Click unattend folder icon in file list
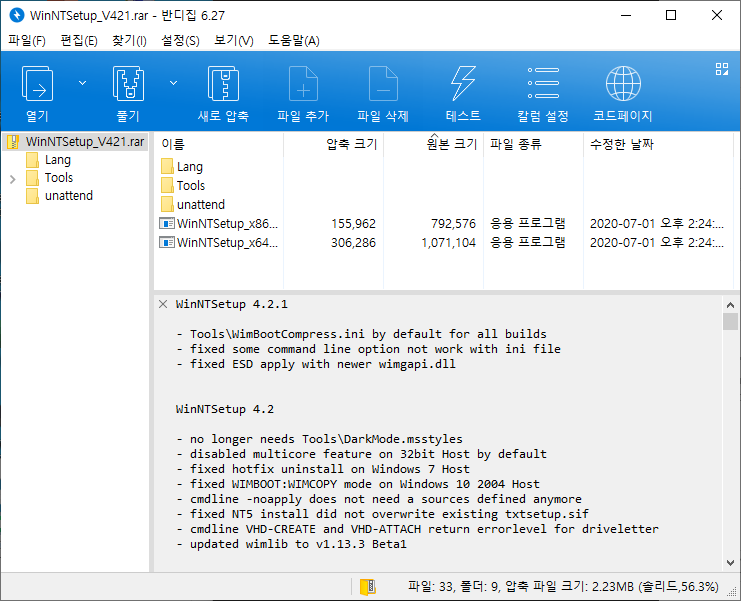This screenshot has width=741, height=601. coord(167,204)
